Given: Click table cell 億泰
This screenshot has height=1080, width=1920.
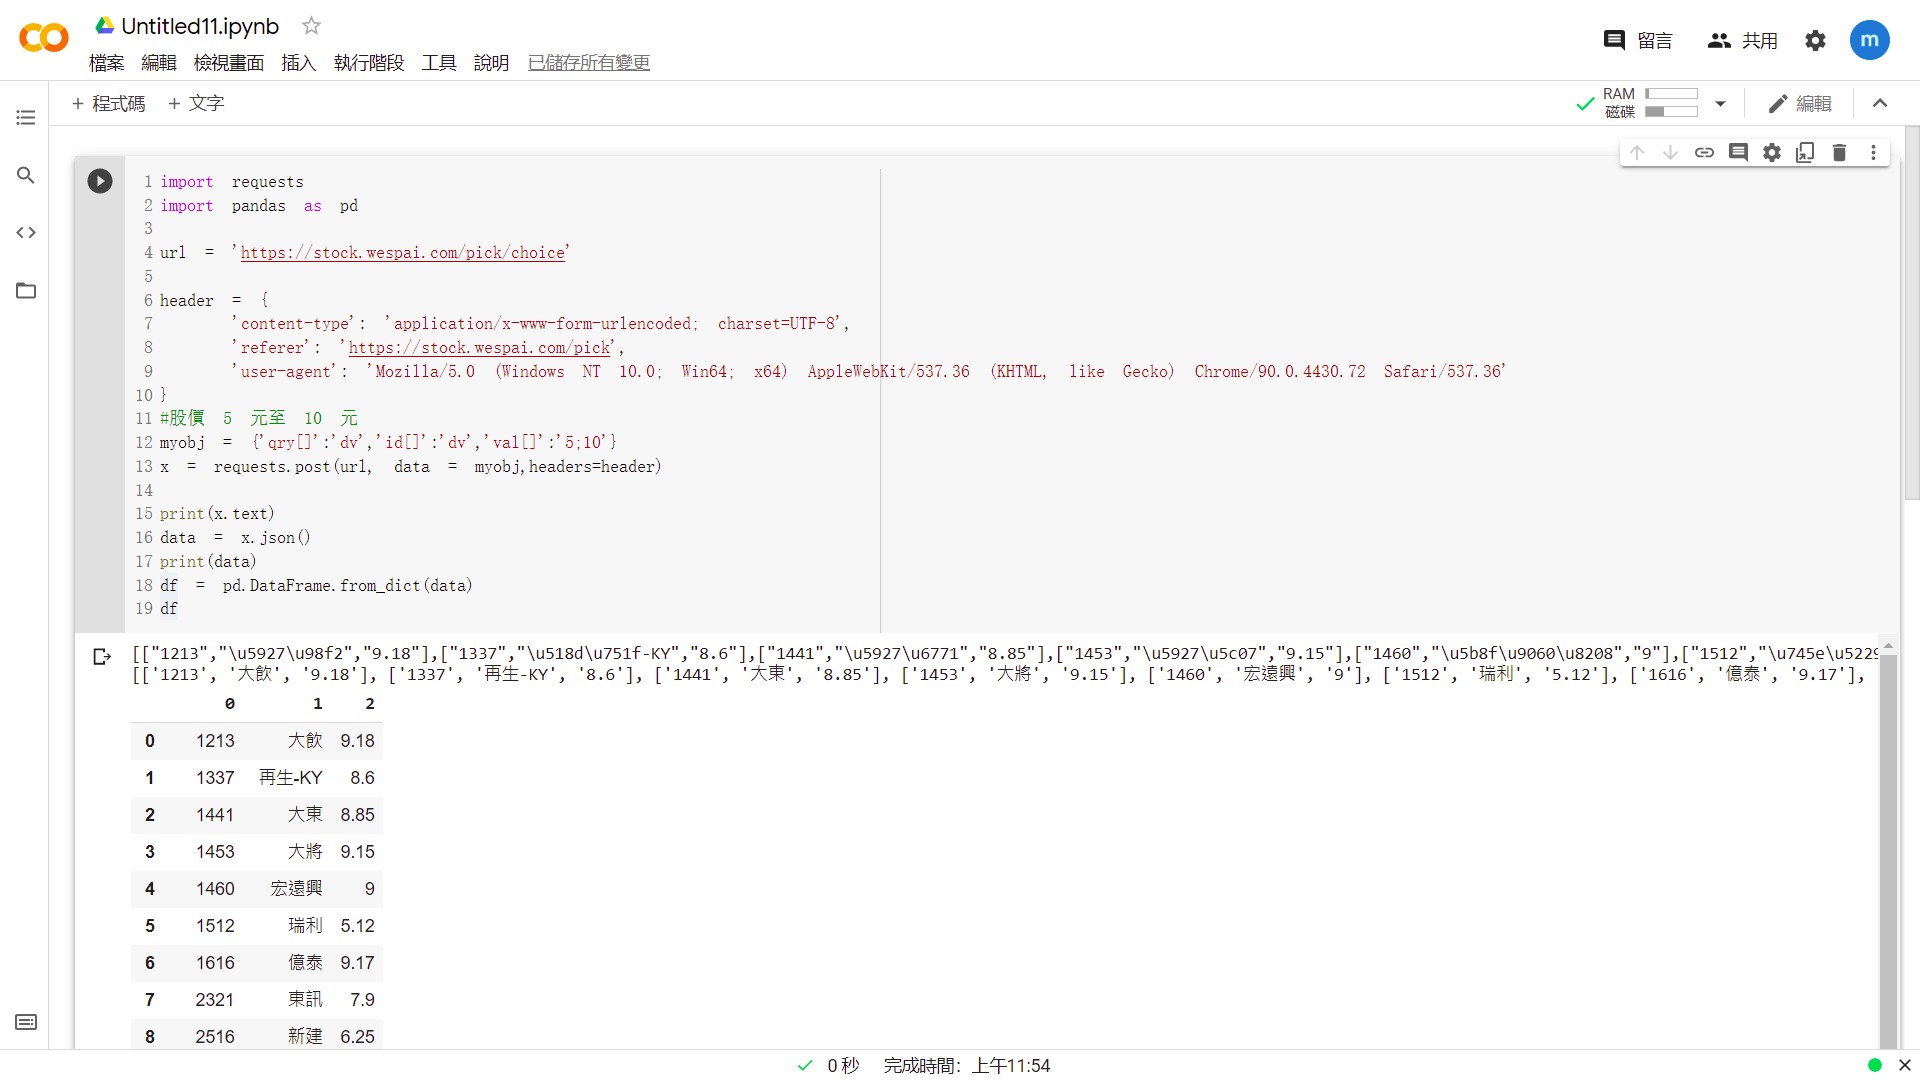Looking at the screenshot, I should click(x=305, y=963).
